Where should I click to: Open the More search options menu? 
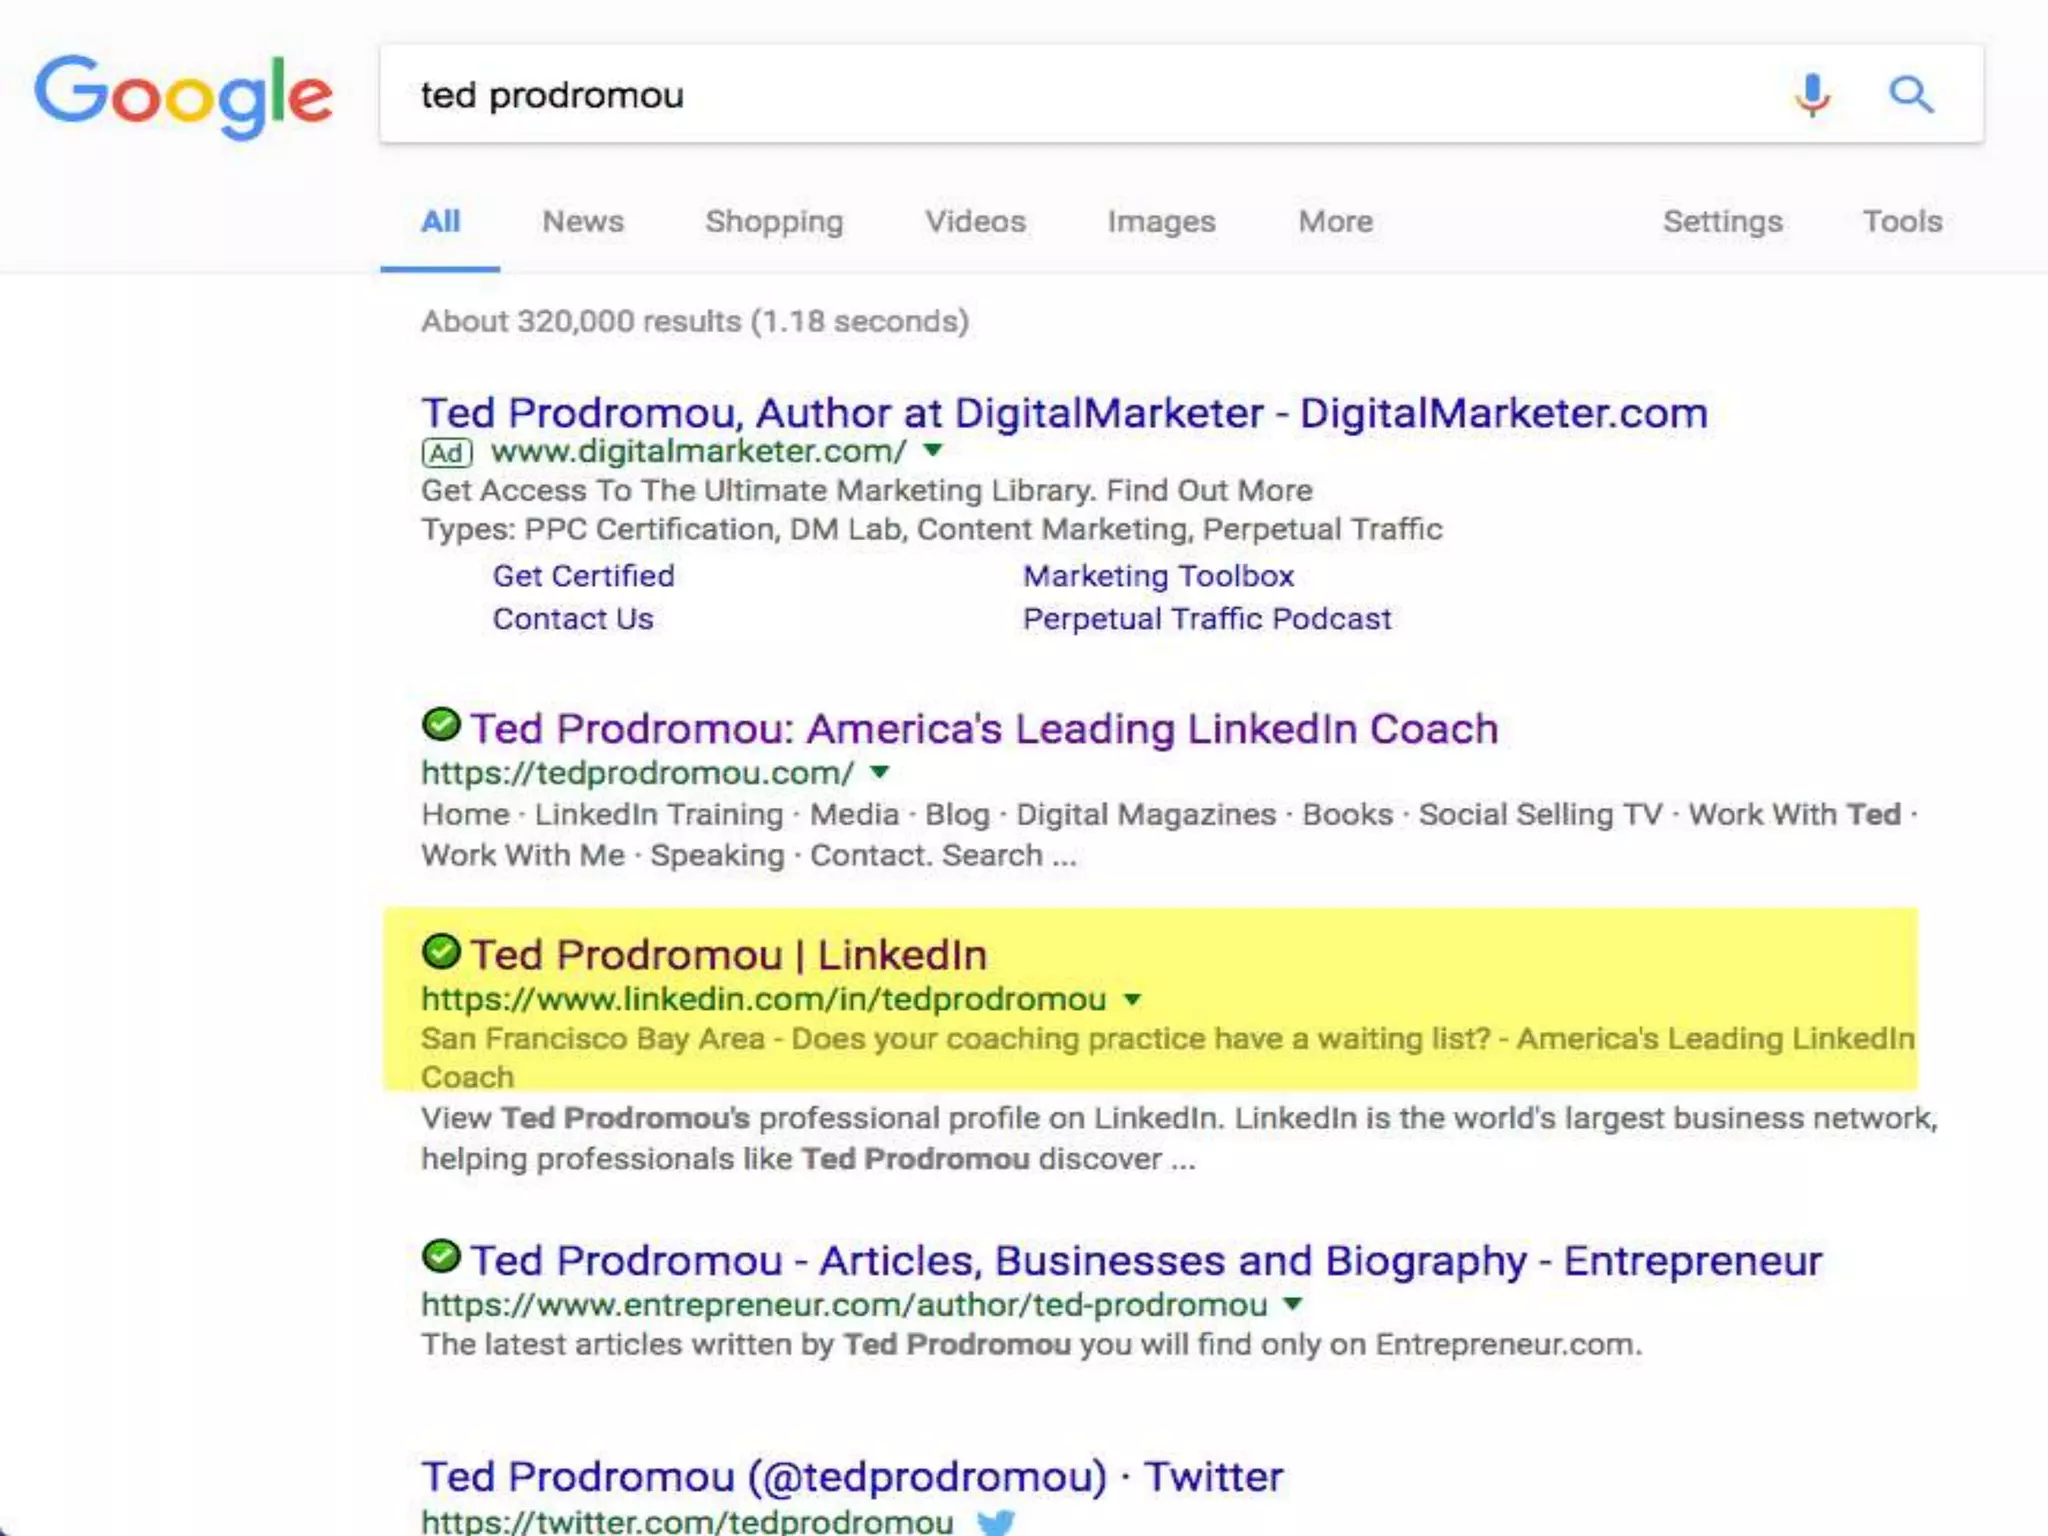tap(1335, 221)
